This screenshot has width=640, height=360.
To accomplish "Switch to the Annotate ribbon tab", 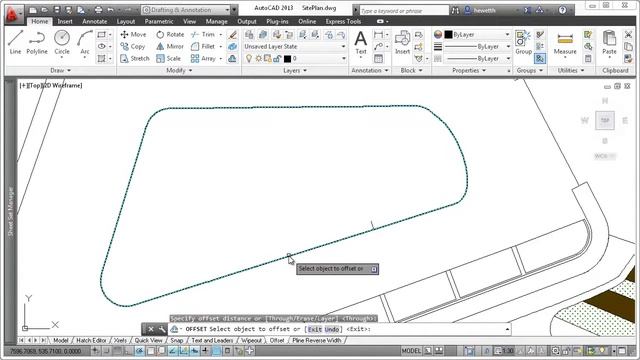I will pyautogui.click(x=95, y=21).
